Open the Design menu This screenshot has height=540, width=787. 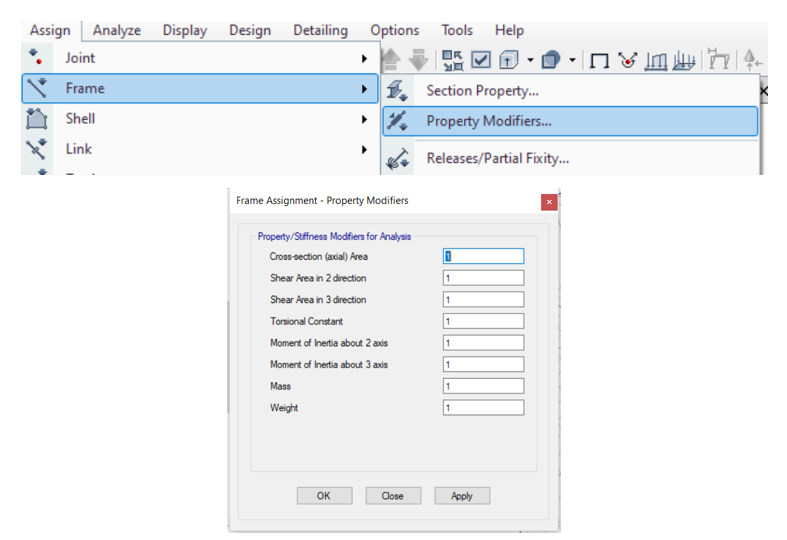pos(250,30)
